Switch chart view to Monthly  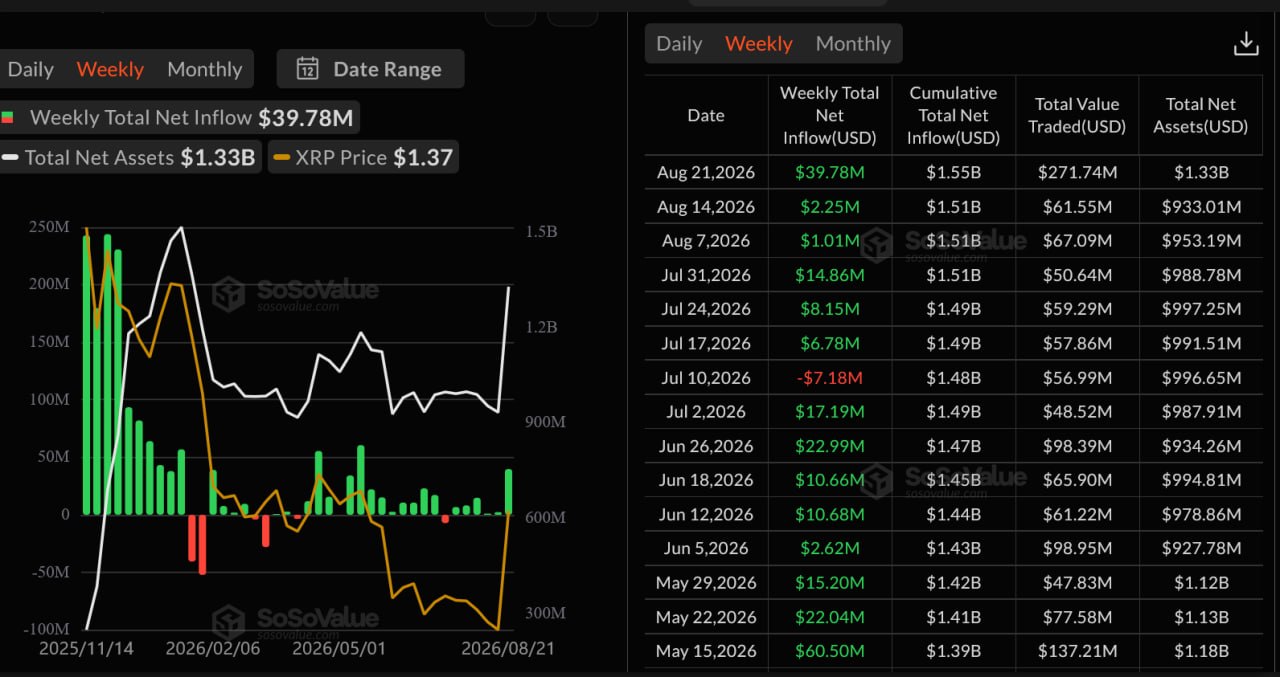[205, 69]
